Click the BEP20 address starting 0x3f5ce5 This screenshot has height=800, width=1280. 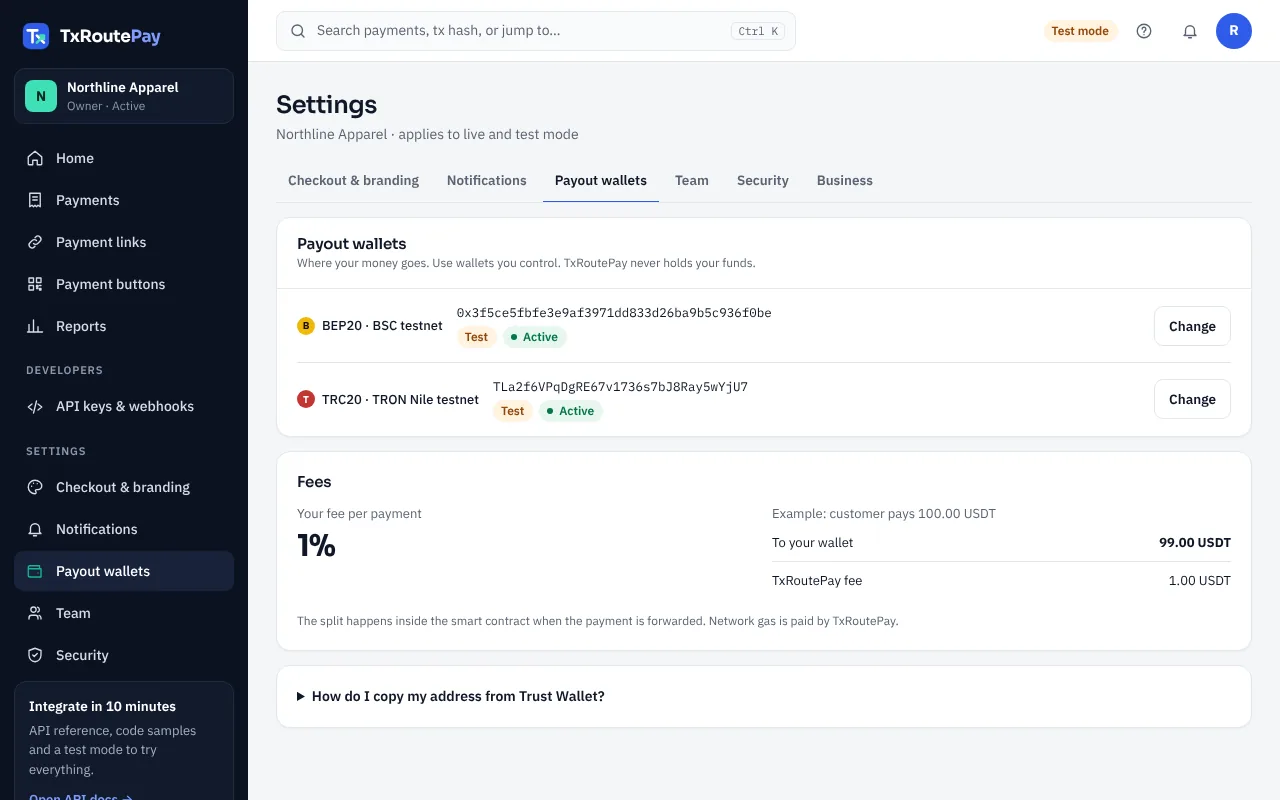[614, 313]
